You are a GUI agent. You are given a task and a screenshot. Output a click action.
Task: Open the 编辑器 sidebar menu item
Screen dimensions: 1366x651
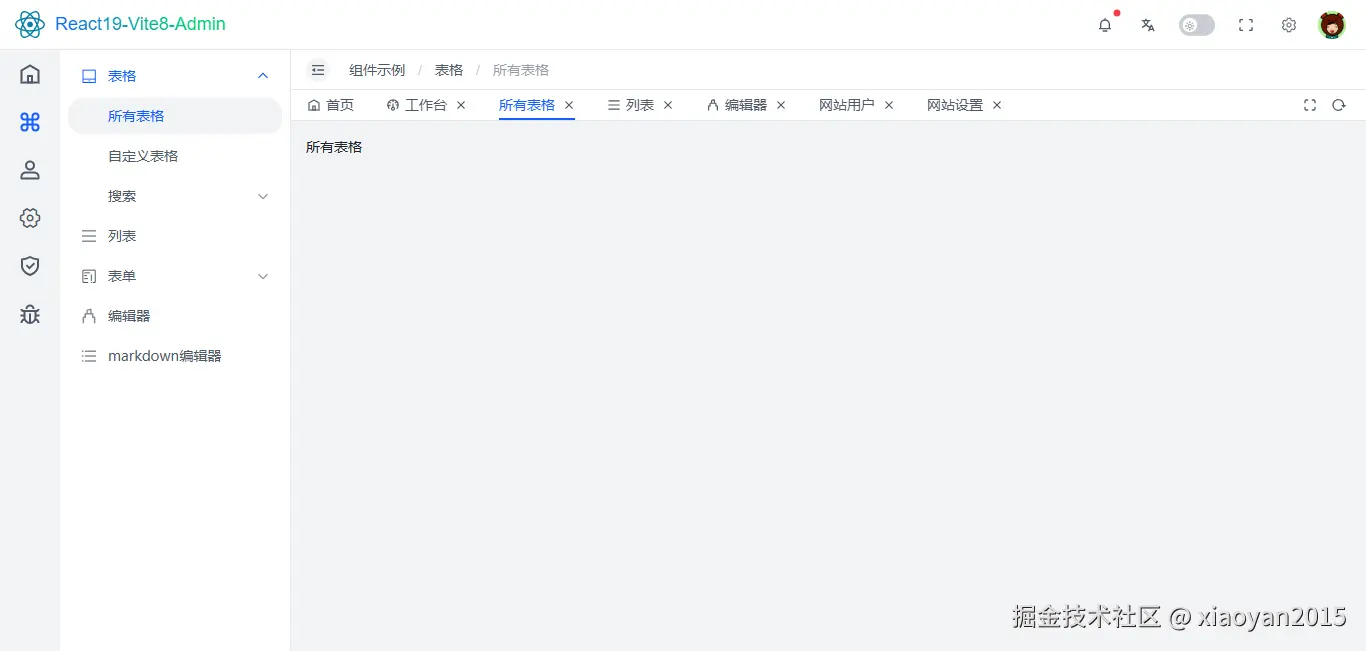(x=175, y=316)
